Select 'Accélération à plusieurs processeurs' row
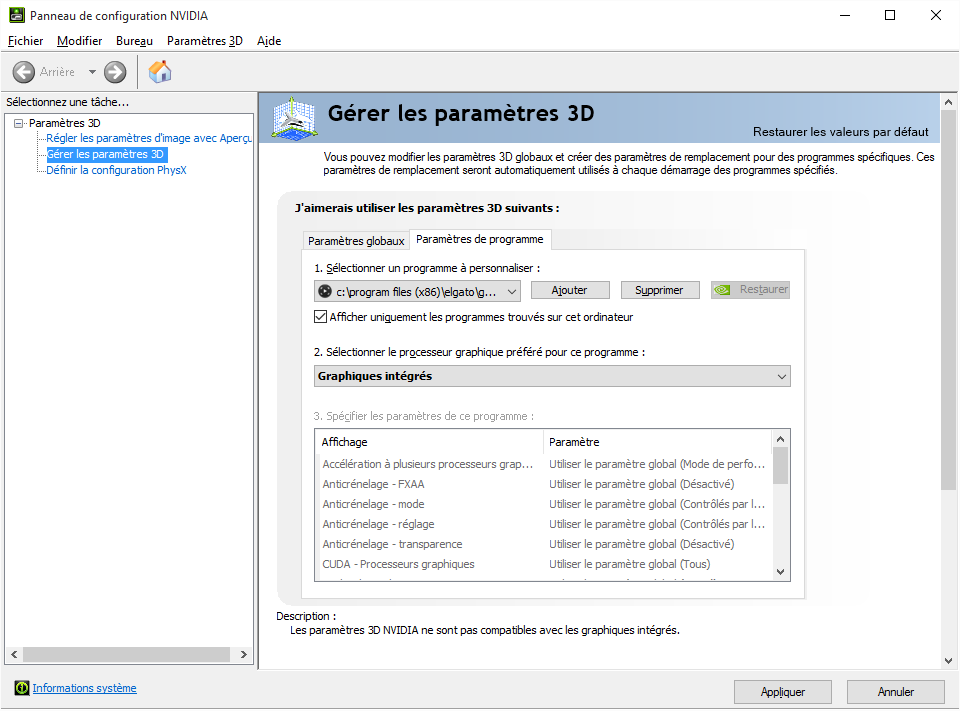Image resolution: width=960 pixels, height=711 pixels. pos(544,464)
